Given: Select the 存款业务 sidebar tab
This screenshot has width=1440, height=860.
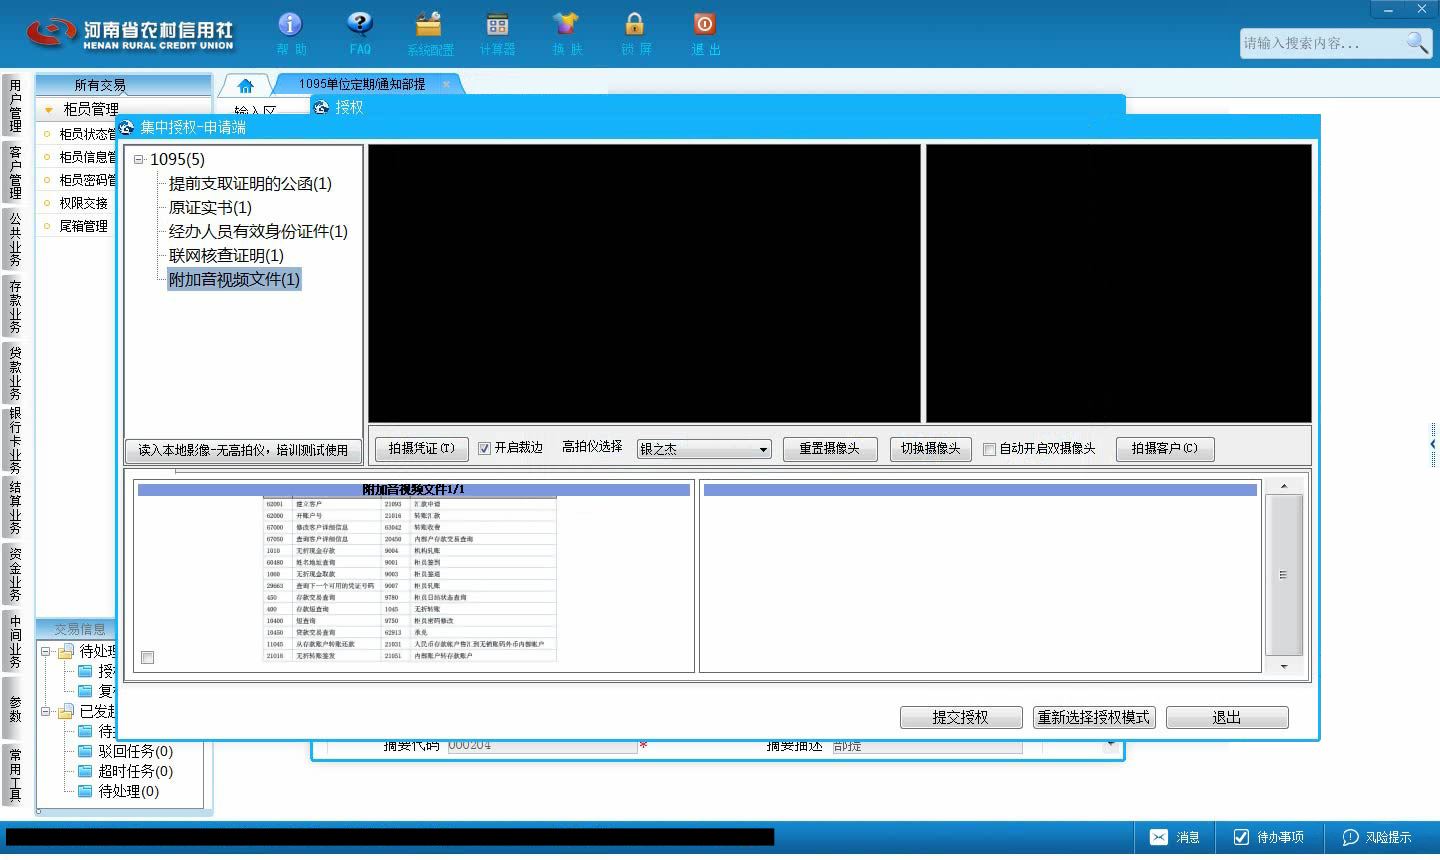Looking at the screenshot, I should click(x=14, y=306).
